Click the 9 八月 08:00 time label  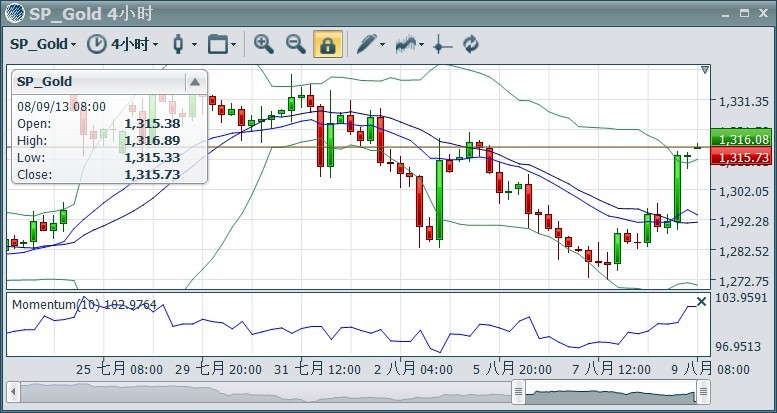coord(711,369)
